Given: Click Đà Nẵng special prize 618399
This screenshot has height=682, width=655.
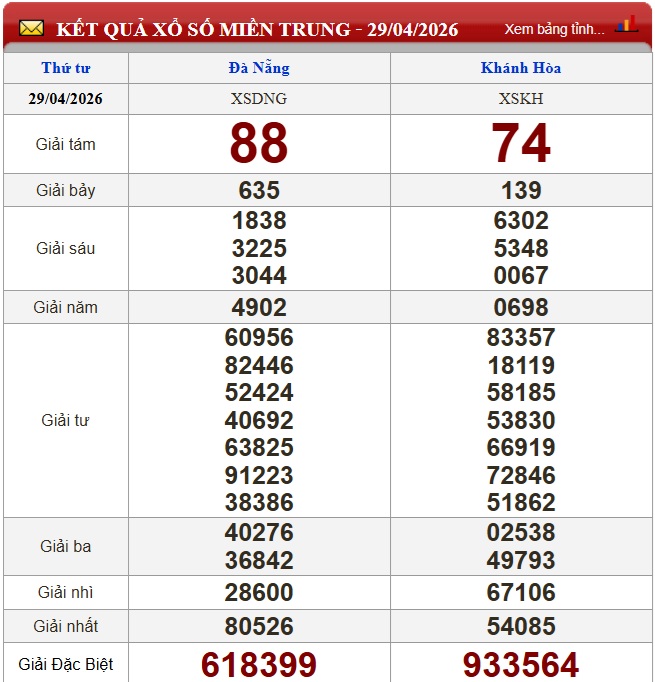Looking at the screenshot, I should [259, 664].
